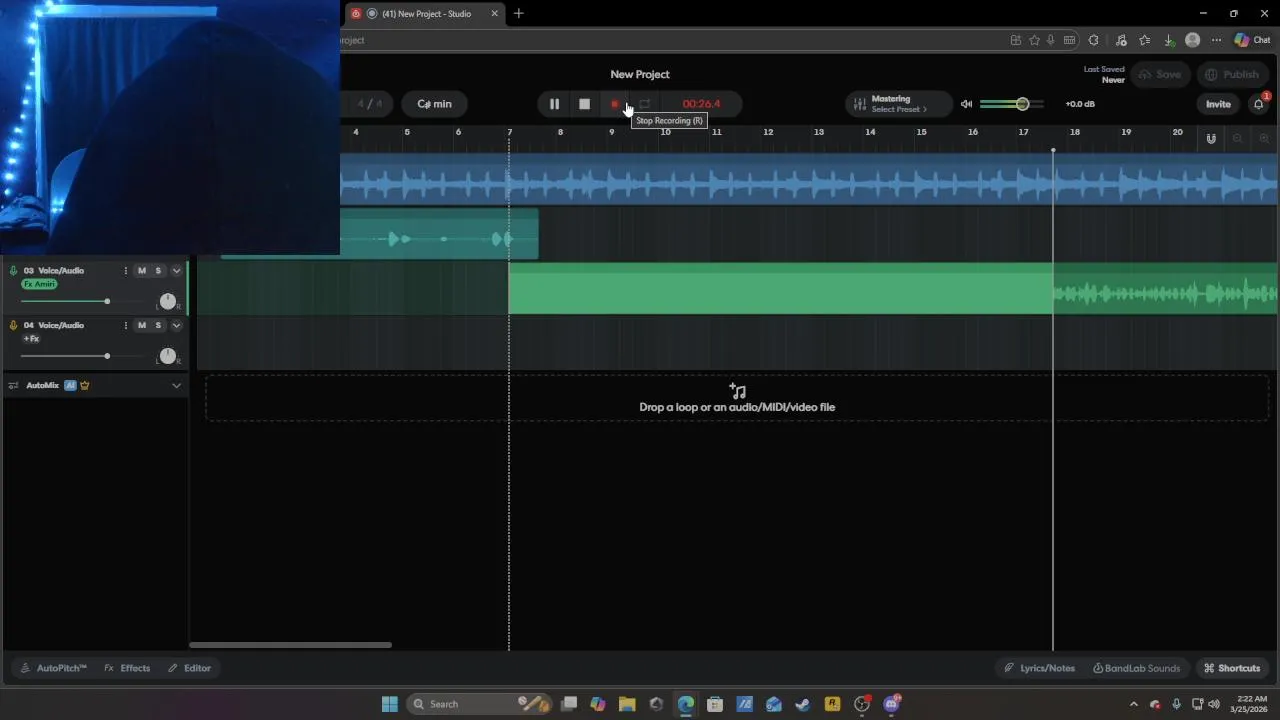
Task: Open the Mastering preset selector
Action: tap(898, 104)
